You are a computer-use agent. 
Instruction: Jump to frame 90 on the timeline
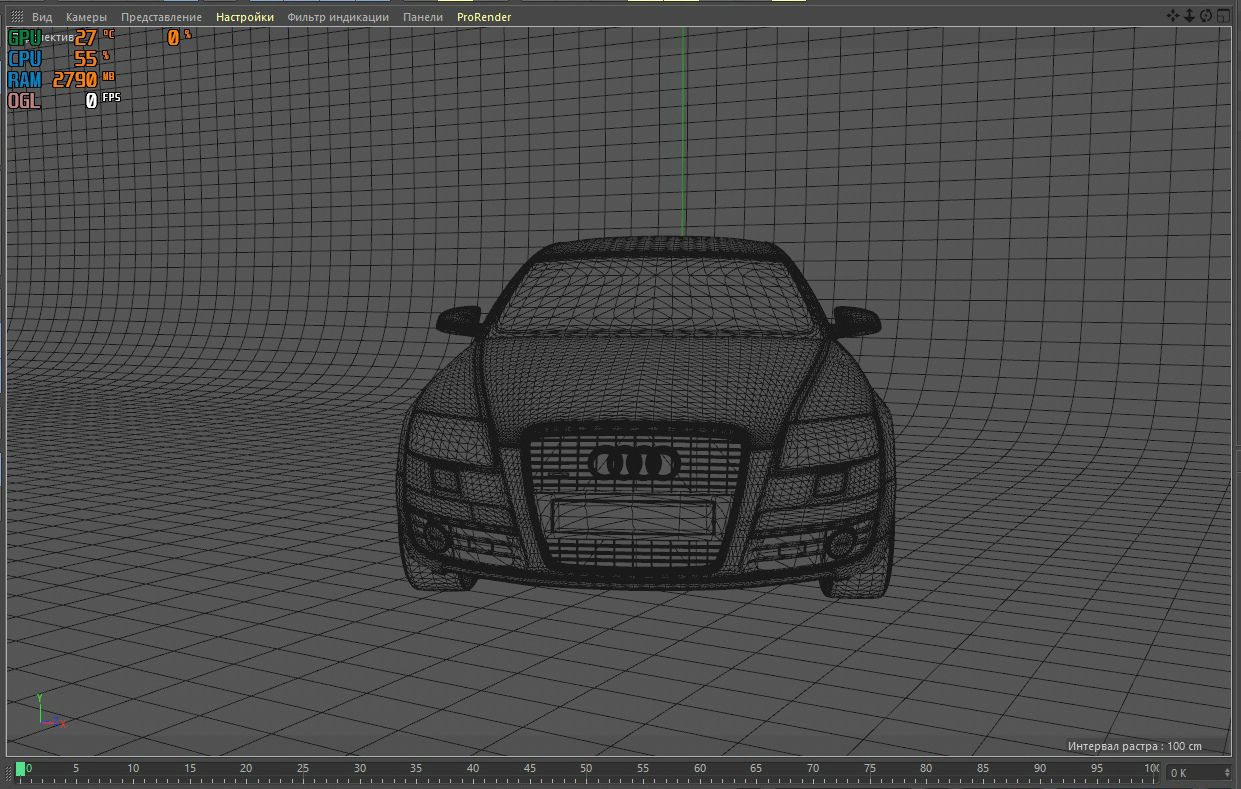click(x=1040, y=769)
